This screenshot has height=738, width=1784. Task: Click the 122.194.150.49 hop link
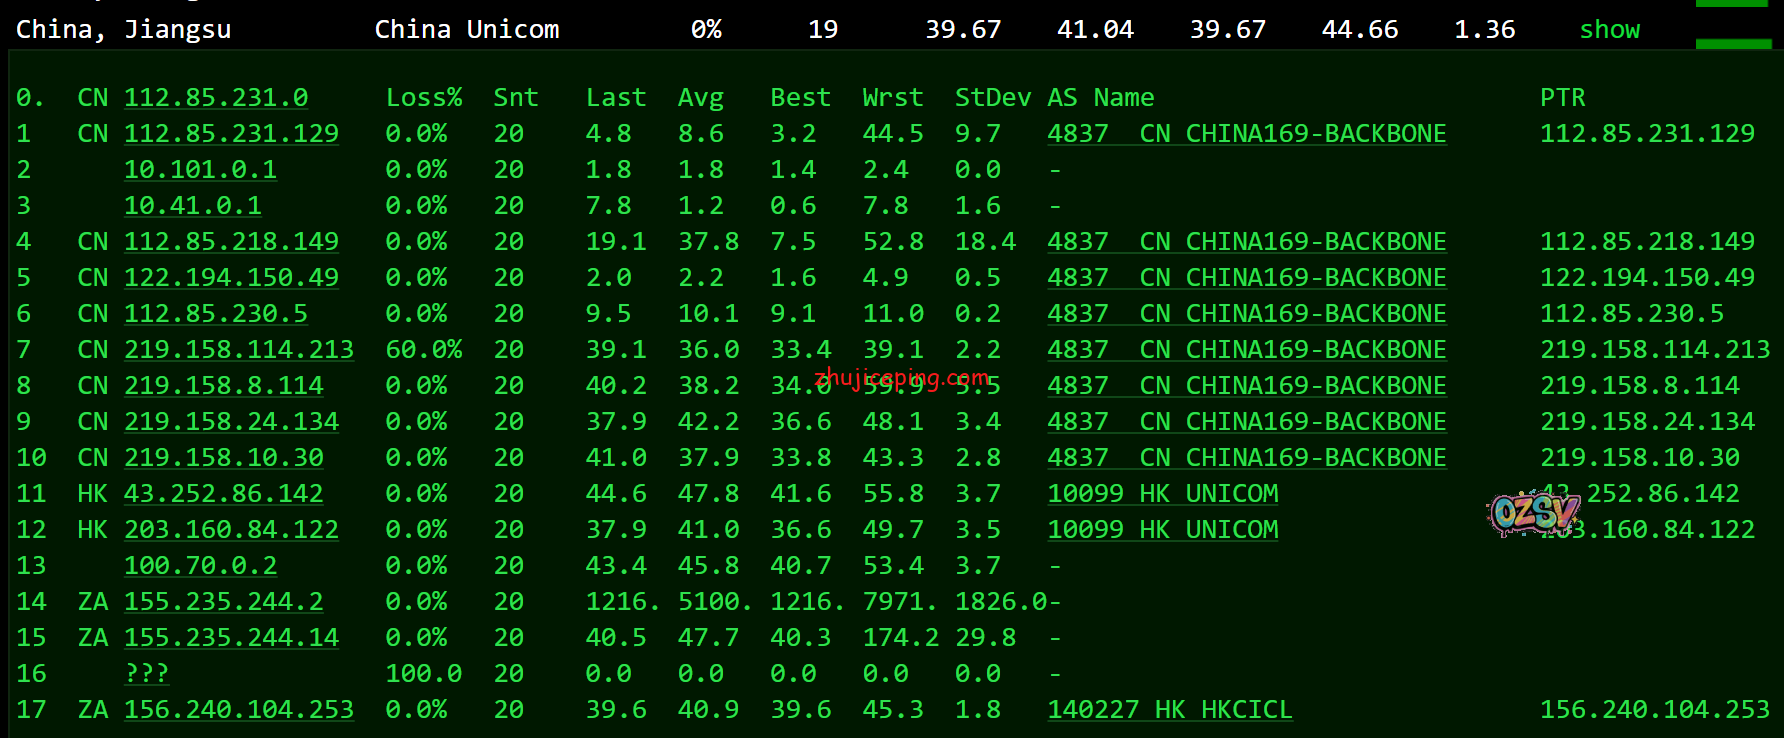tap(231, 278)
